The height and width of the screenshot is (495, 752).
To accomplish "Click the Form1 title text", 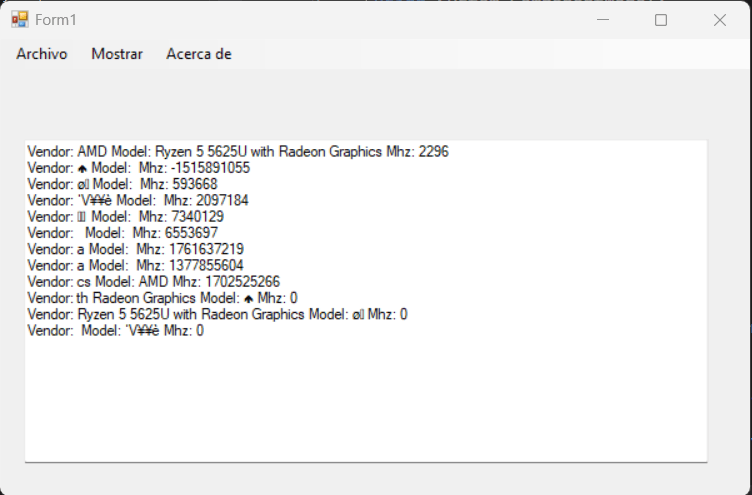I will (x=56, y=20).
